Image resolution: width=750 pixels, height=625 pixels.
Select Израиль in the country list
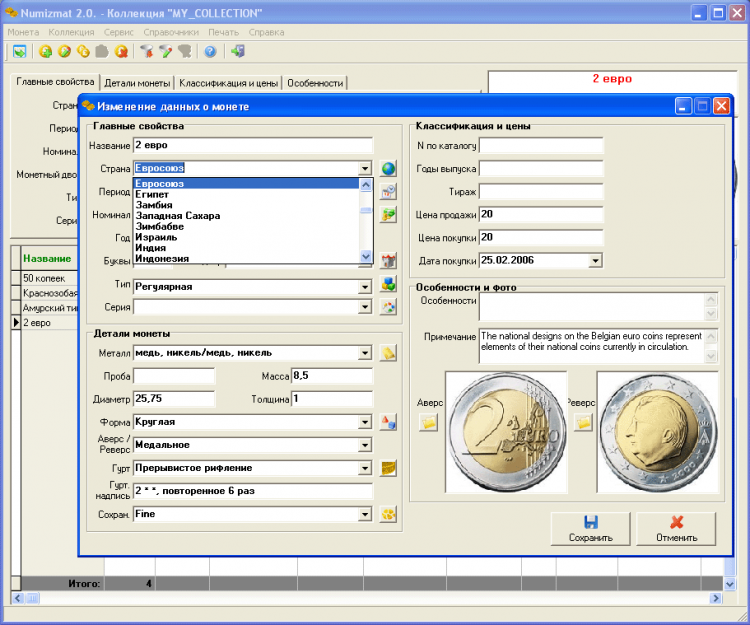pos(246,237)
